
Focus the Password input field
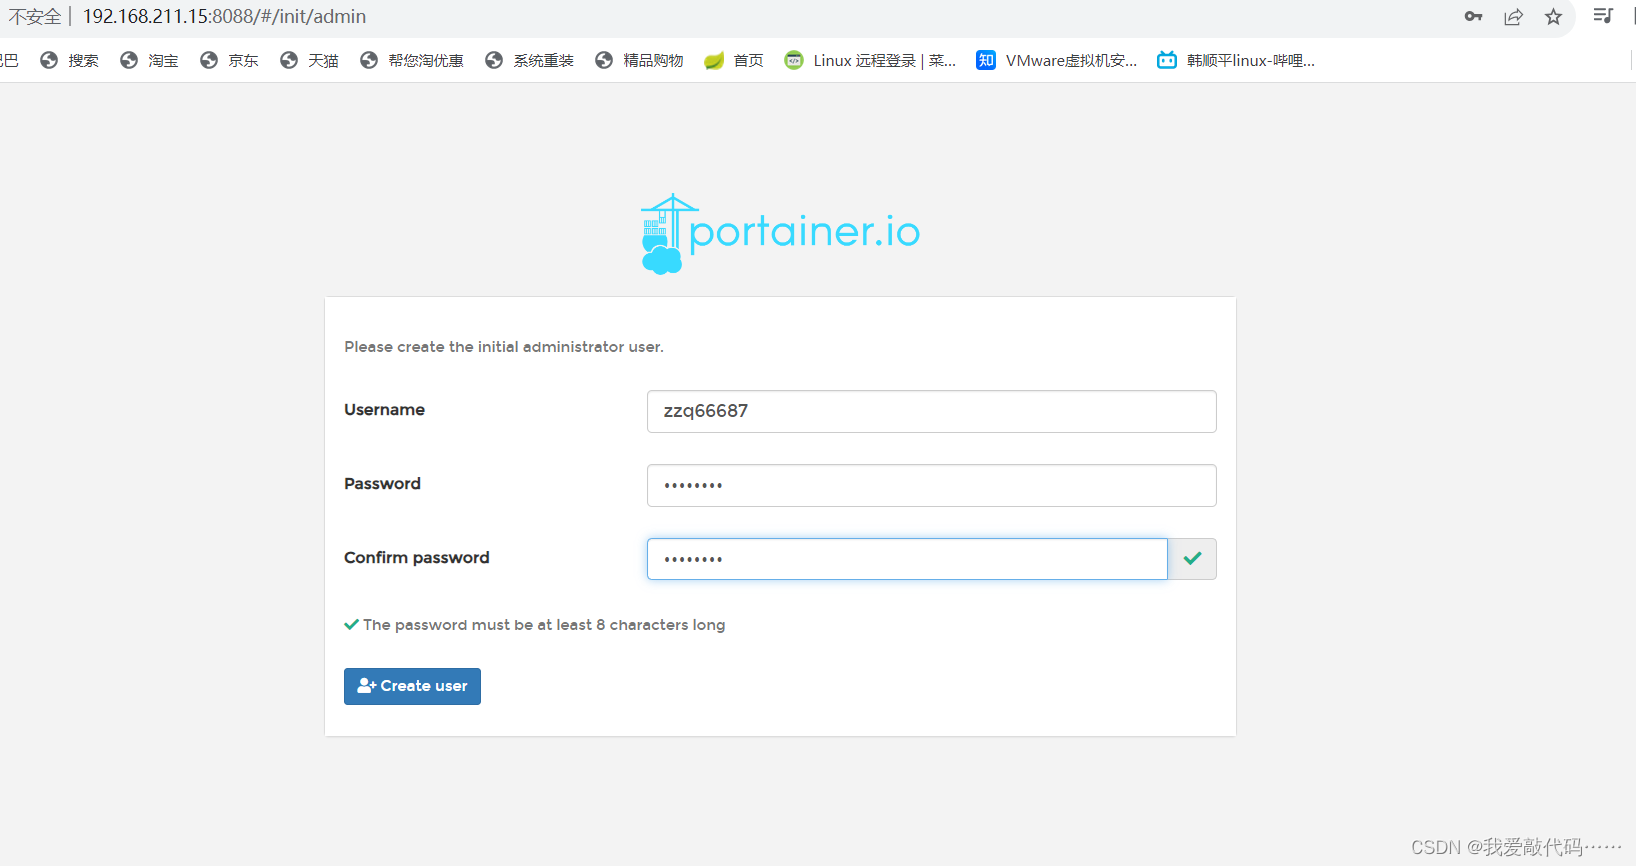click(931, 485)
